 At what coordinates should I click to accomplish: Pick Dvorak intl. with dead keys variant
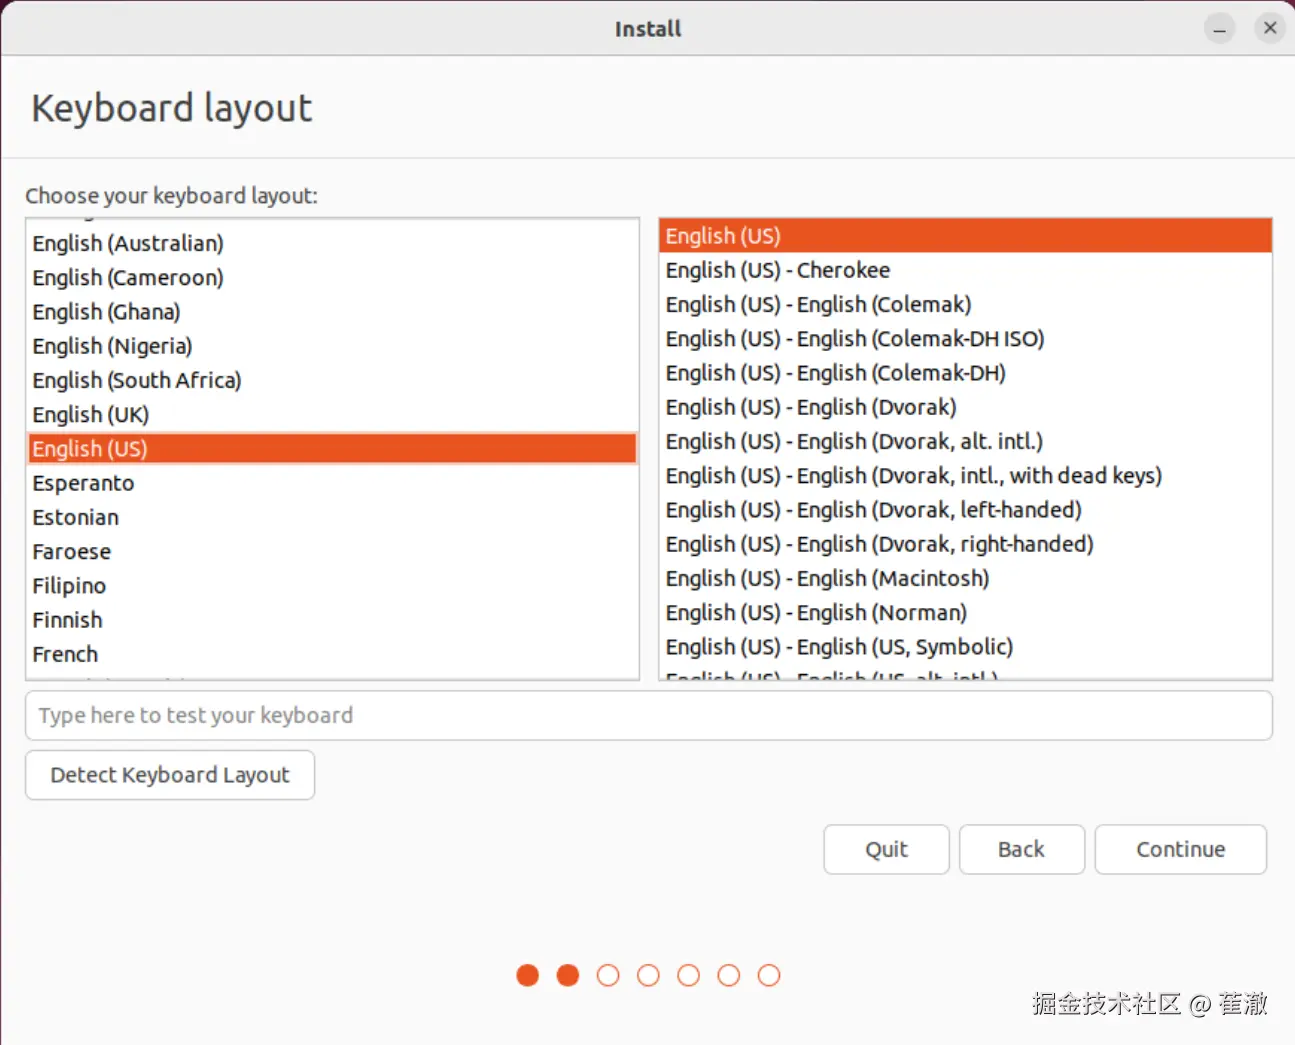pyautogui.click(x=965, y=475)
